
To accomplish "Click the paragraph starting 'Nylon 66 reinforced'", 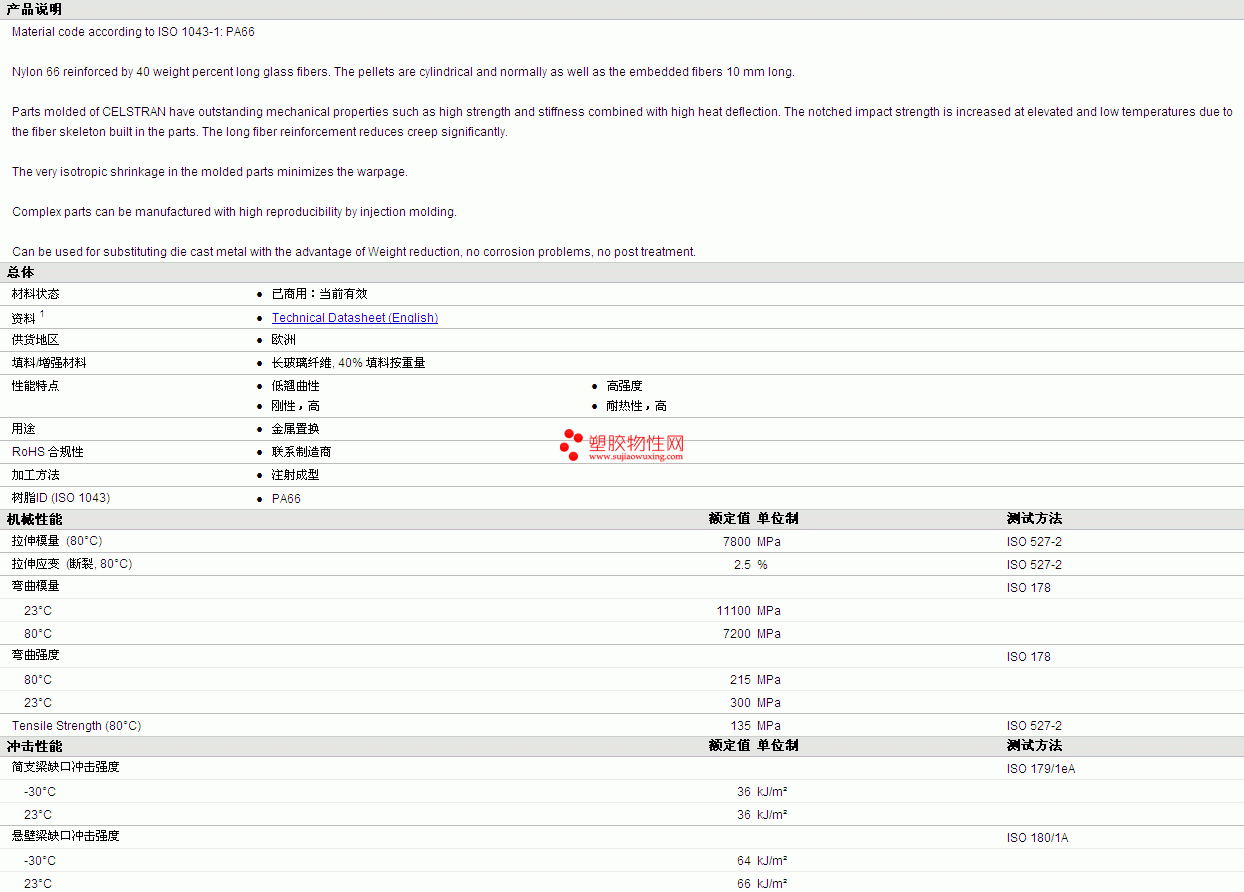I will 403,72.
